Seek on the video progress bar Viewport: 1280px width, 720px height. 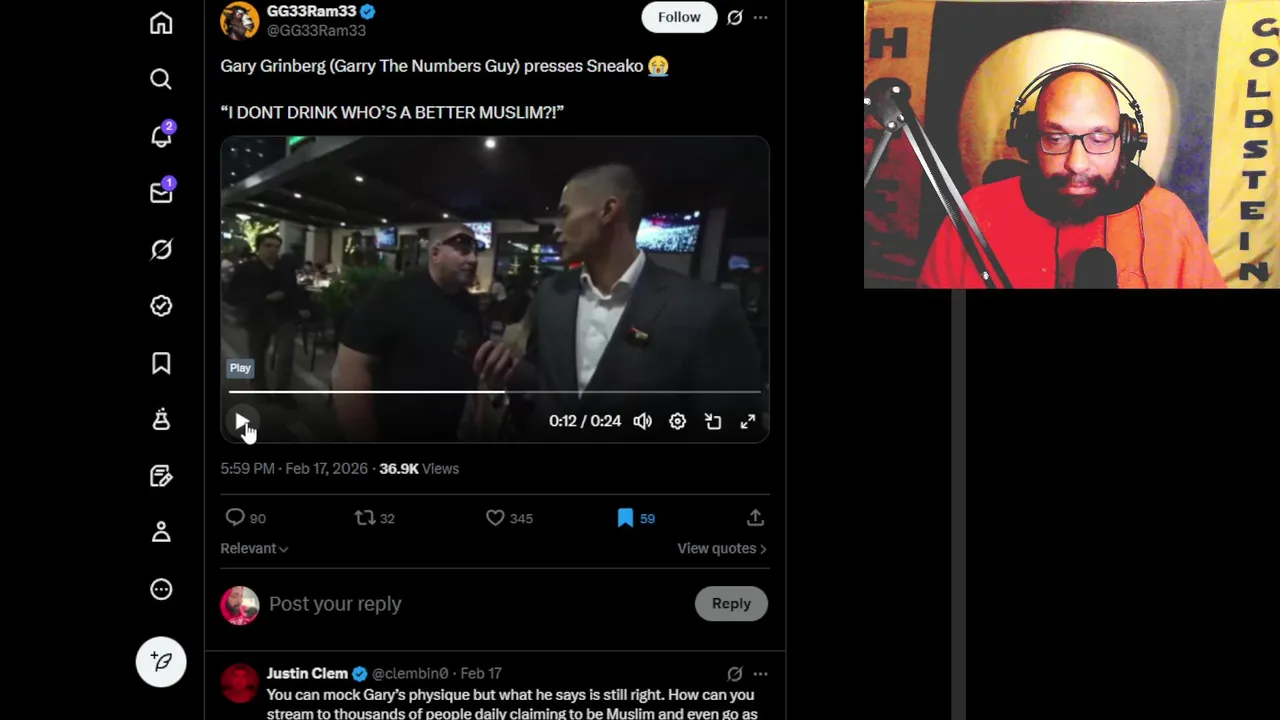[x=495, y=392]
